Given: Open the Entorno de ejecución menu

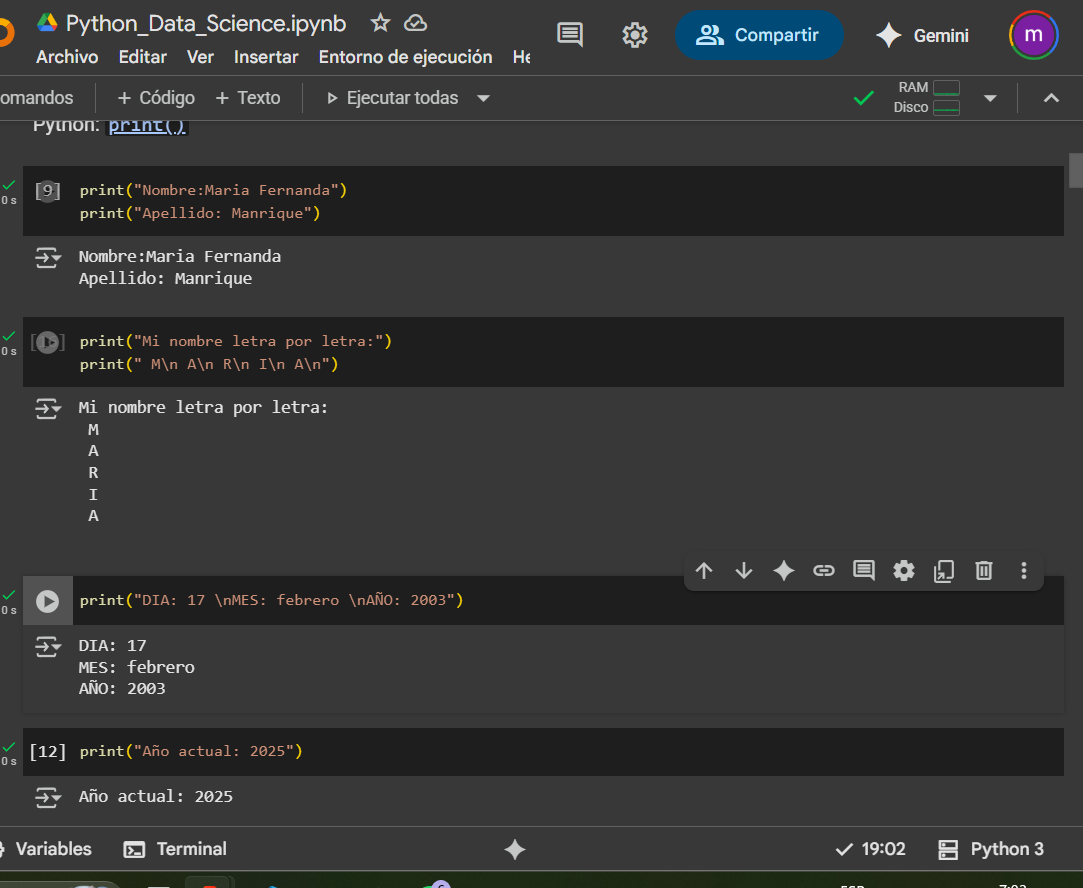Looking at the screenshot, I should (405, 57).
